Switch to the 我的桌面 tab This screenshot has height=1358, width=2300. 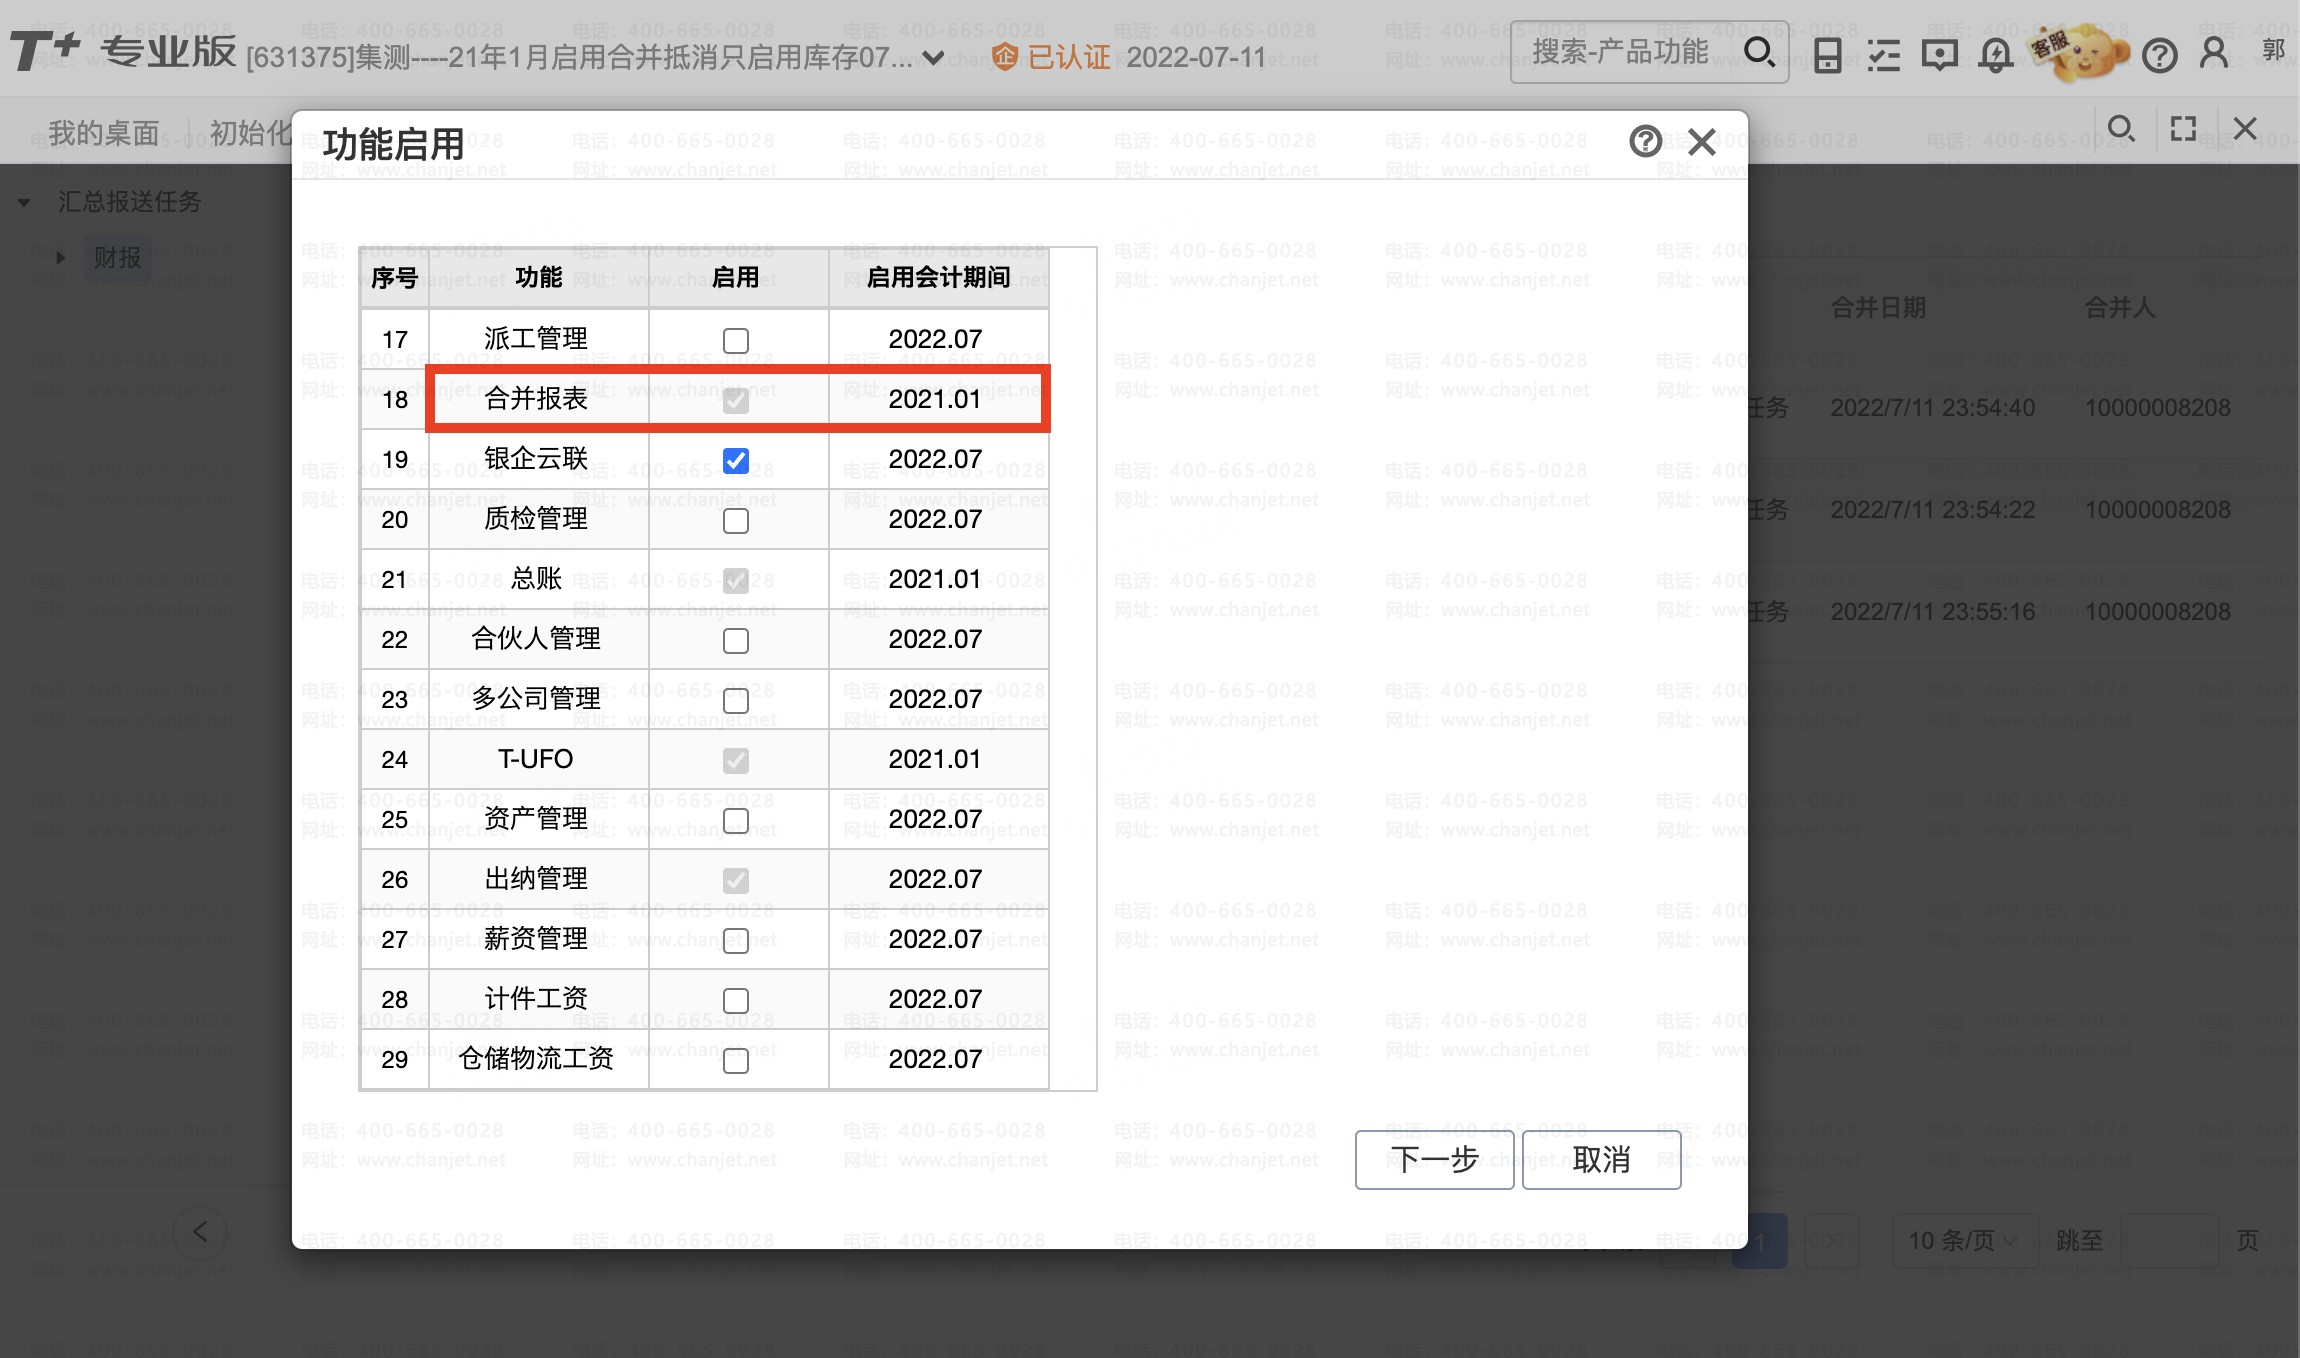(x=104, y=132)
